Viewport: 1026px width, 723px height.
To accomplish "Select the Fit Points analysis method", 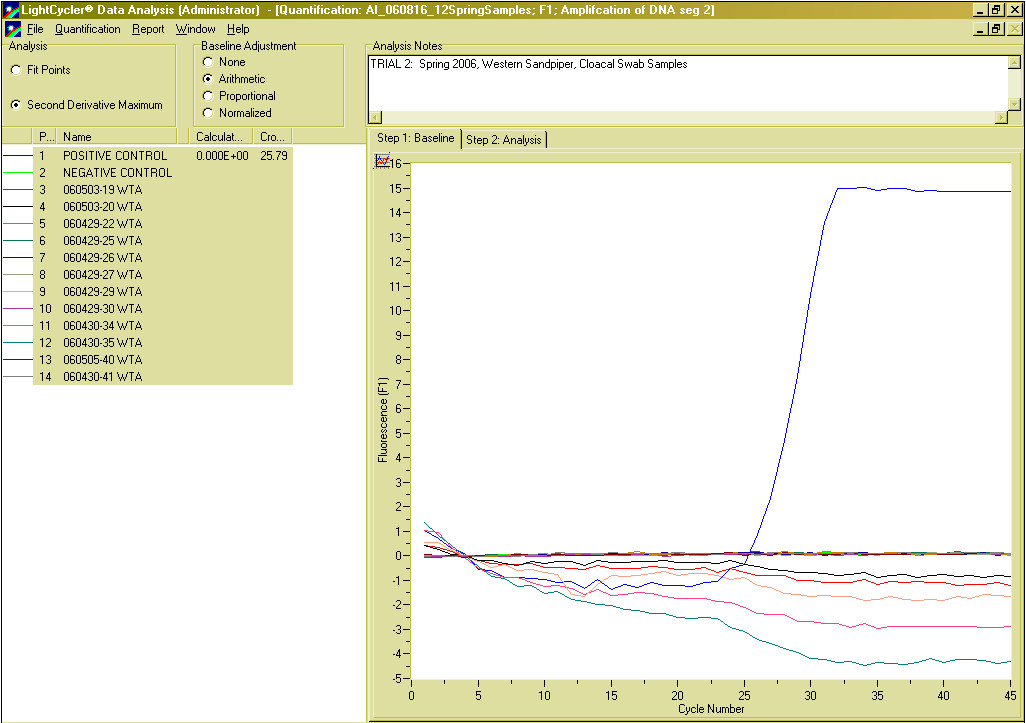I will 16,70.
